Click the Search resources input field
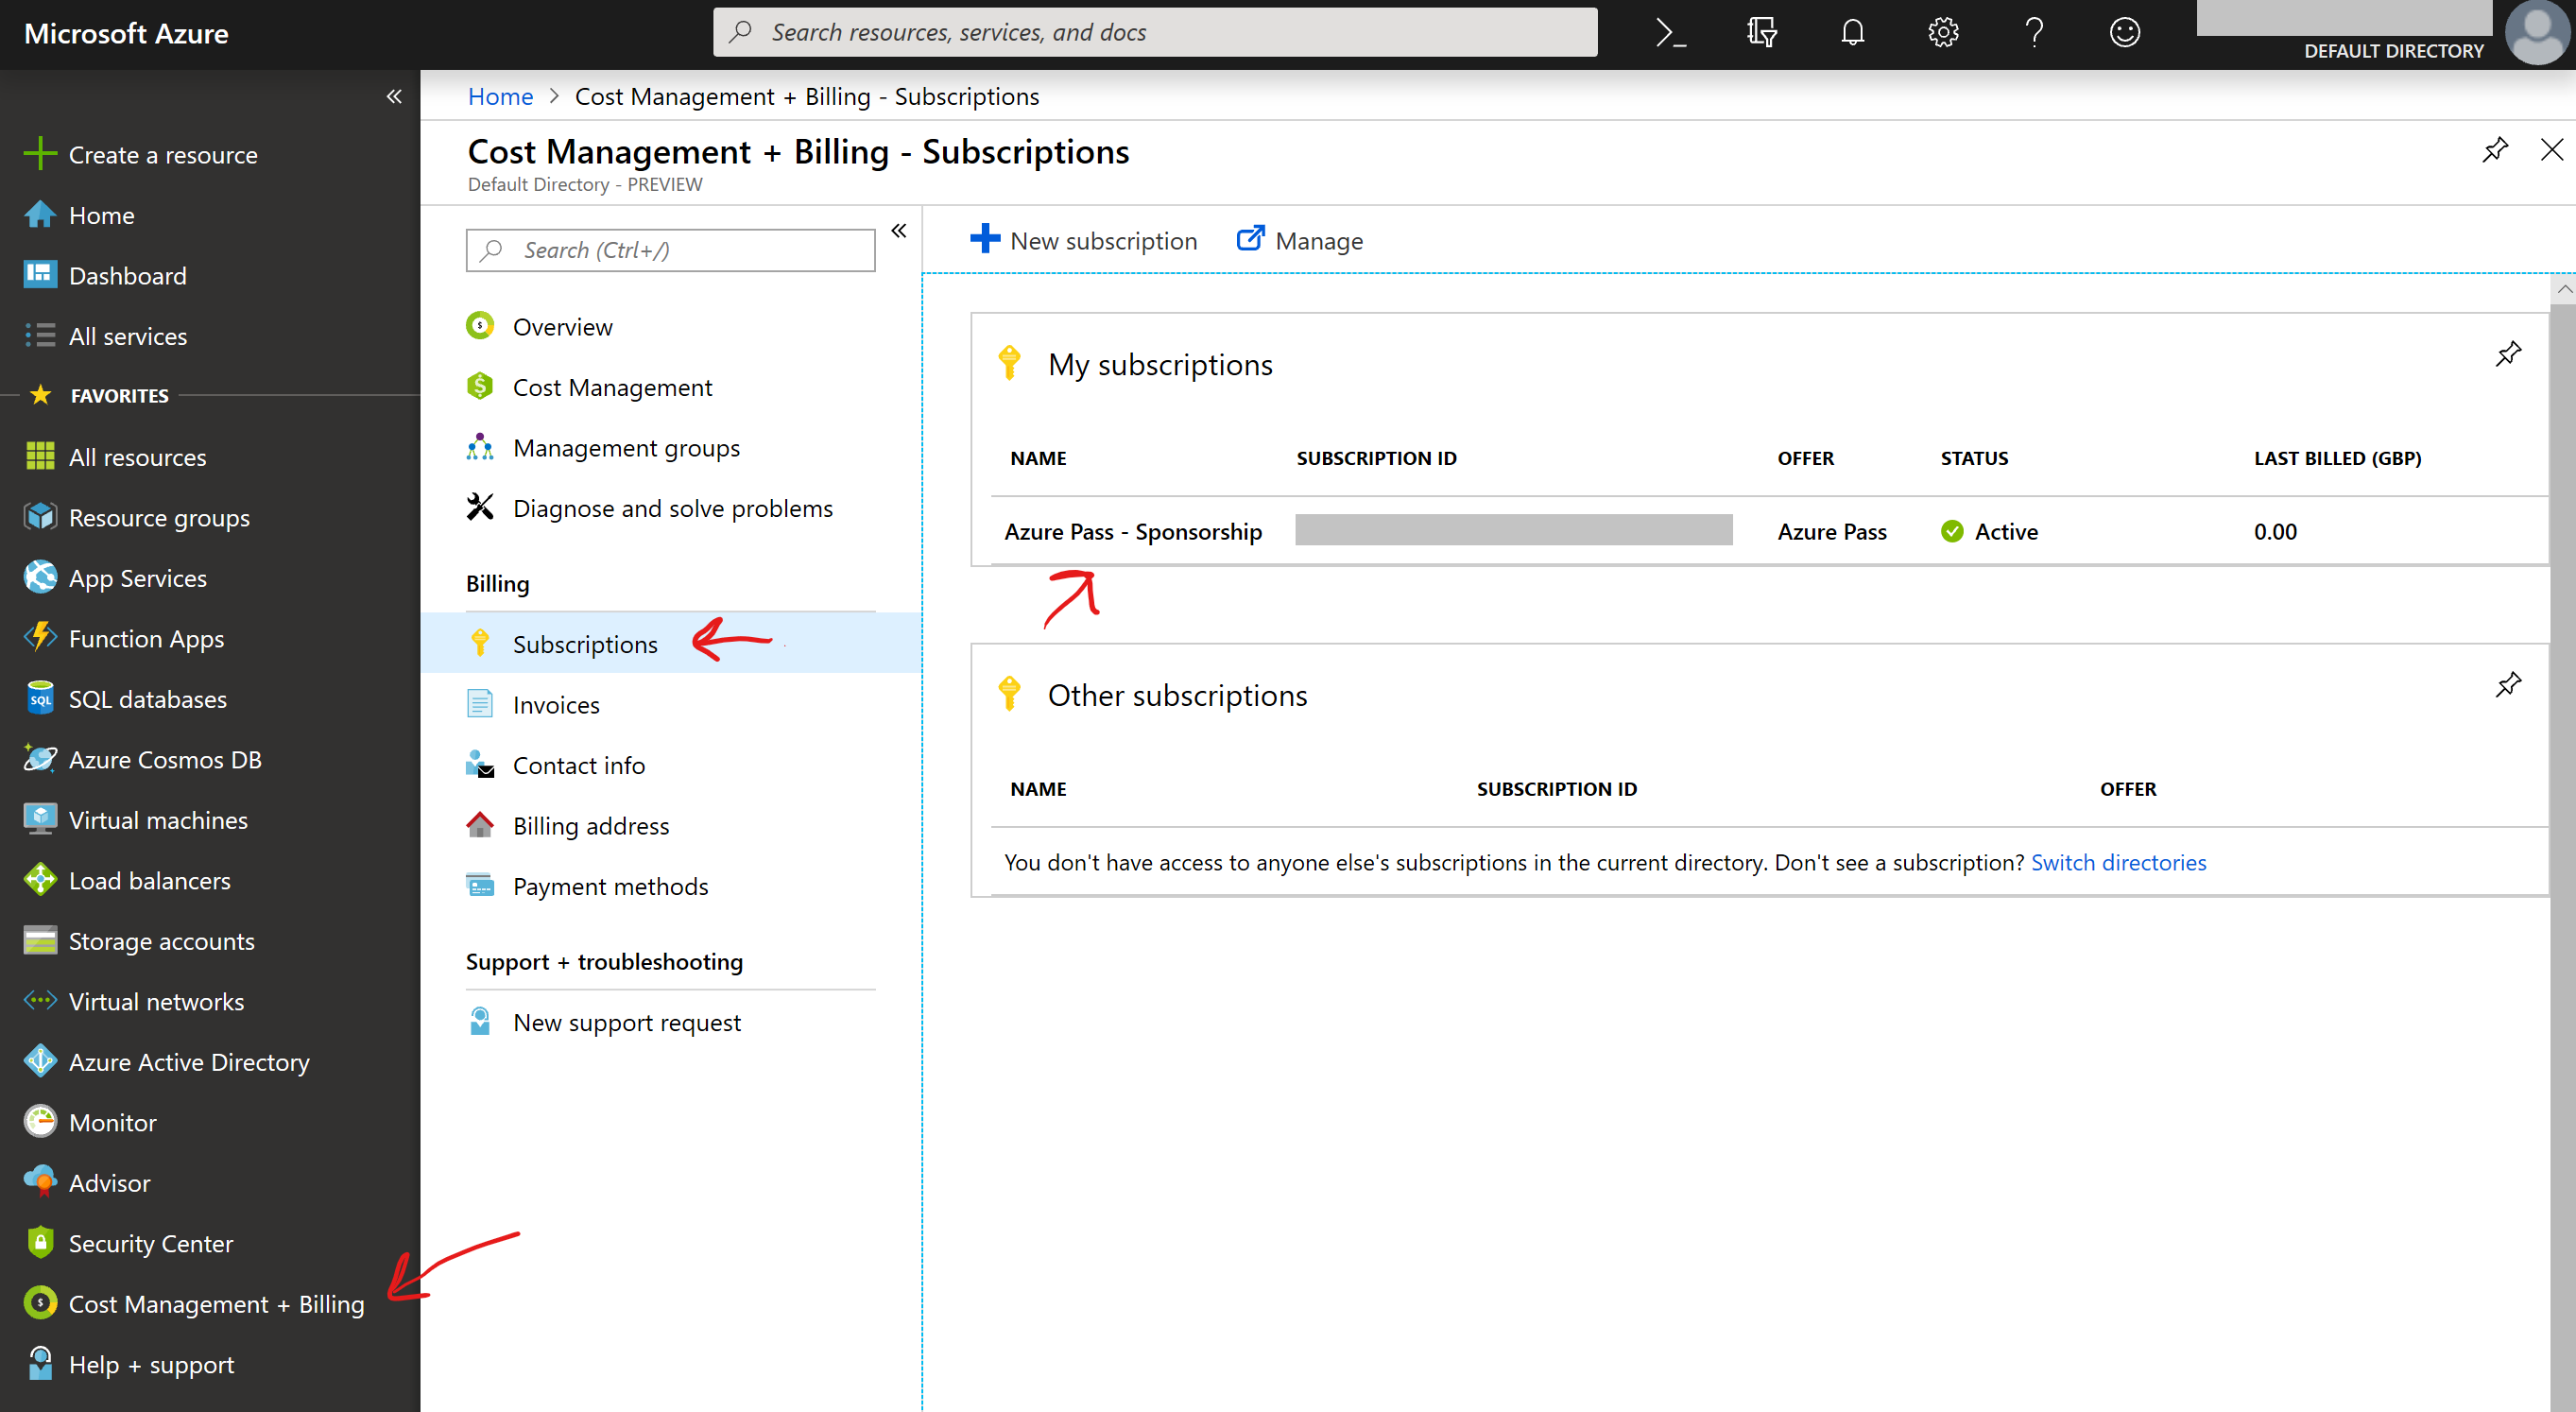This screenshot has width=2576, height=1412. [1154, 31]
